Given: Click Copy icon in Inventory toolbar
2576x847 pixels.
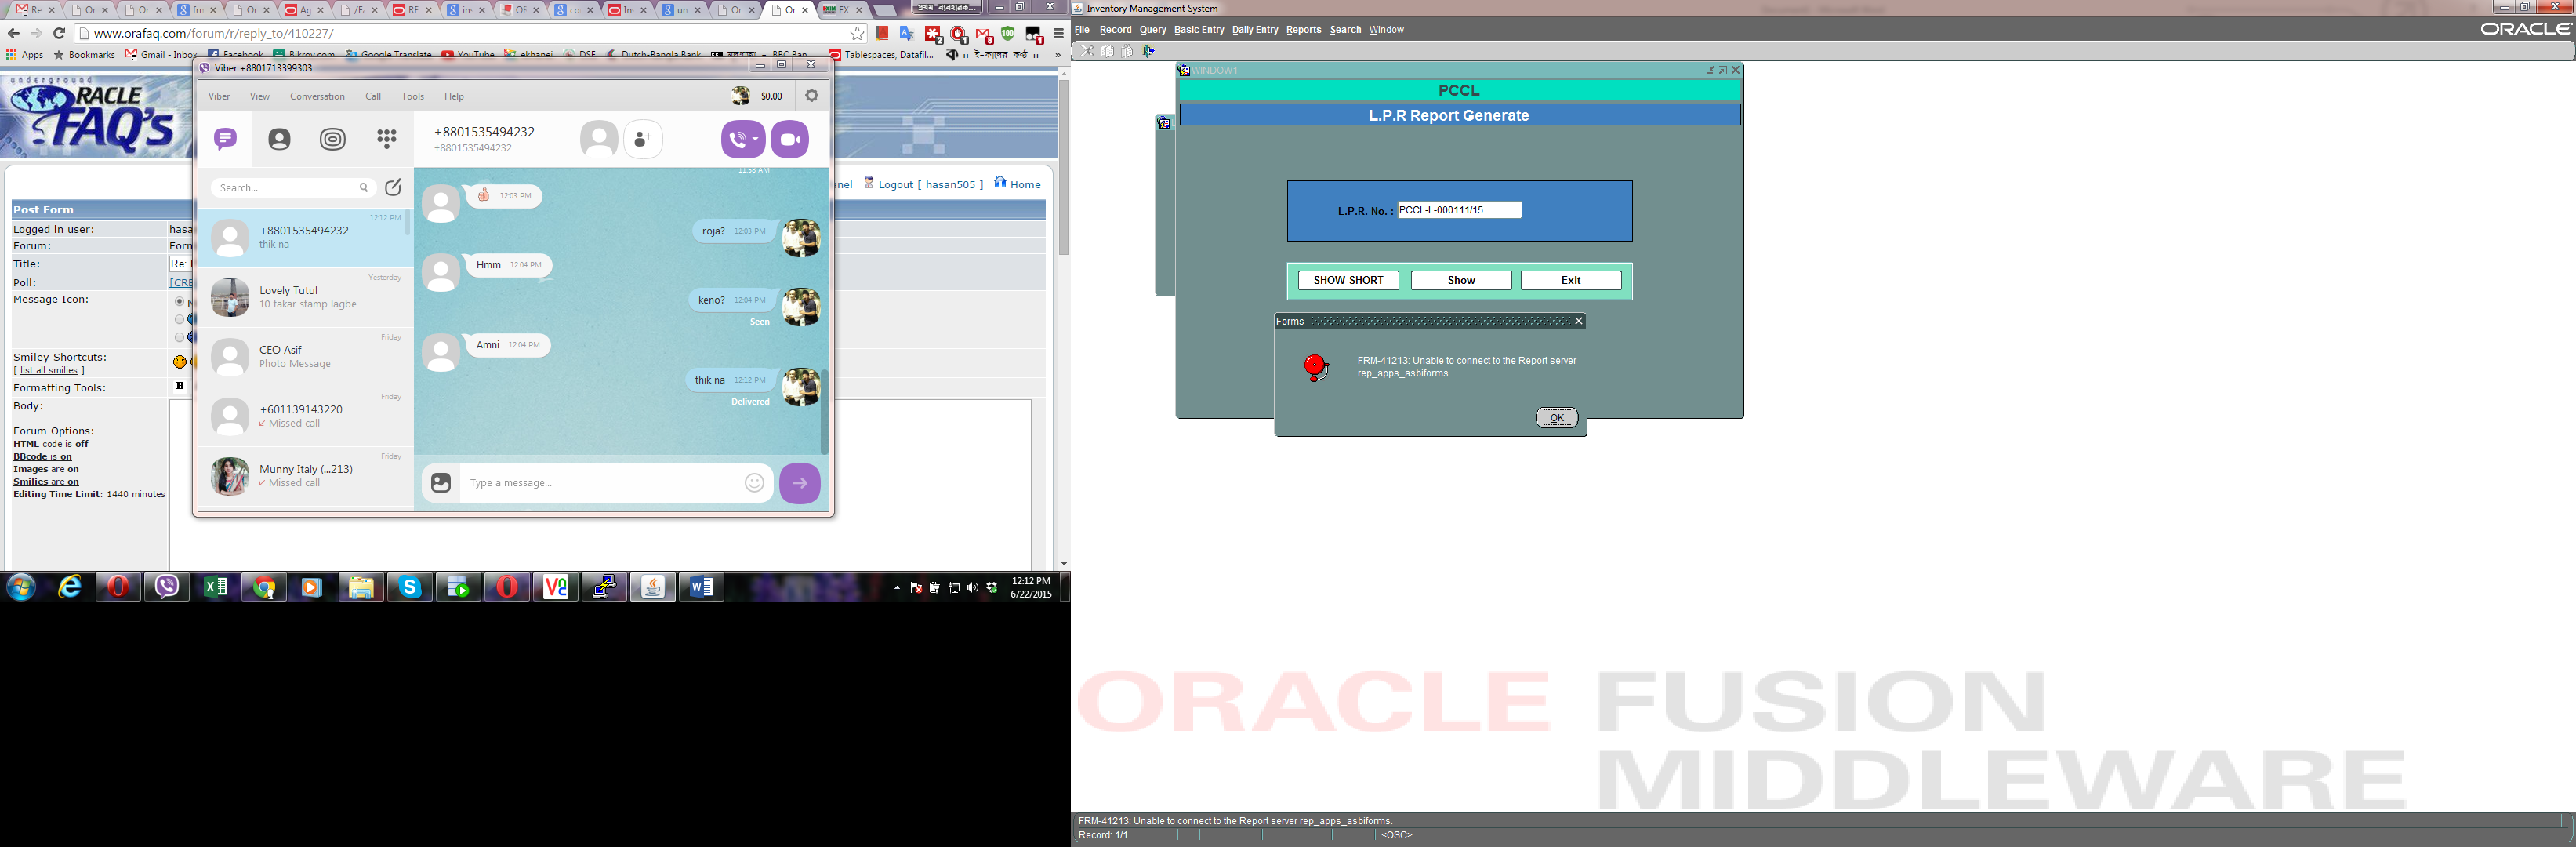Looking at the screenshot, I should click(1107, 51).
